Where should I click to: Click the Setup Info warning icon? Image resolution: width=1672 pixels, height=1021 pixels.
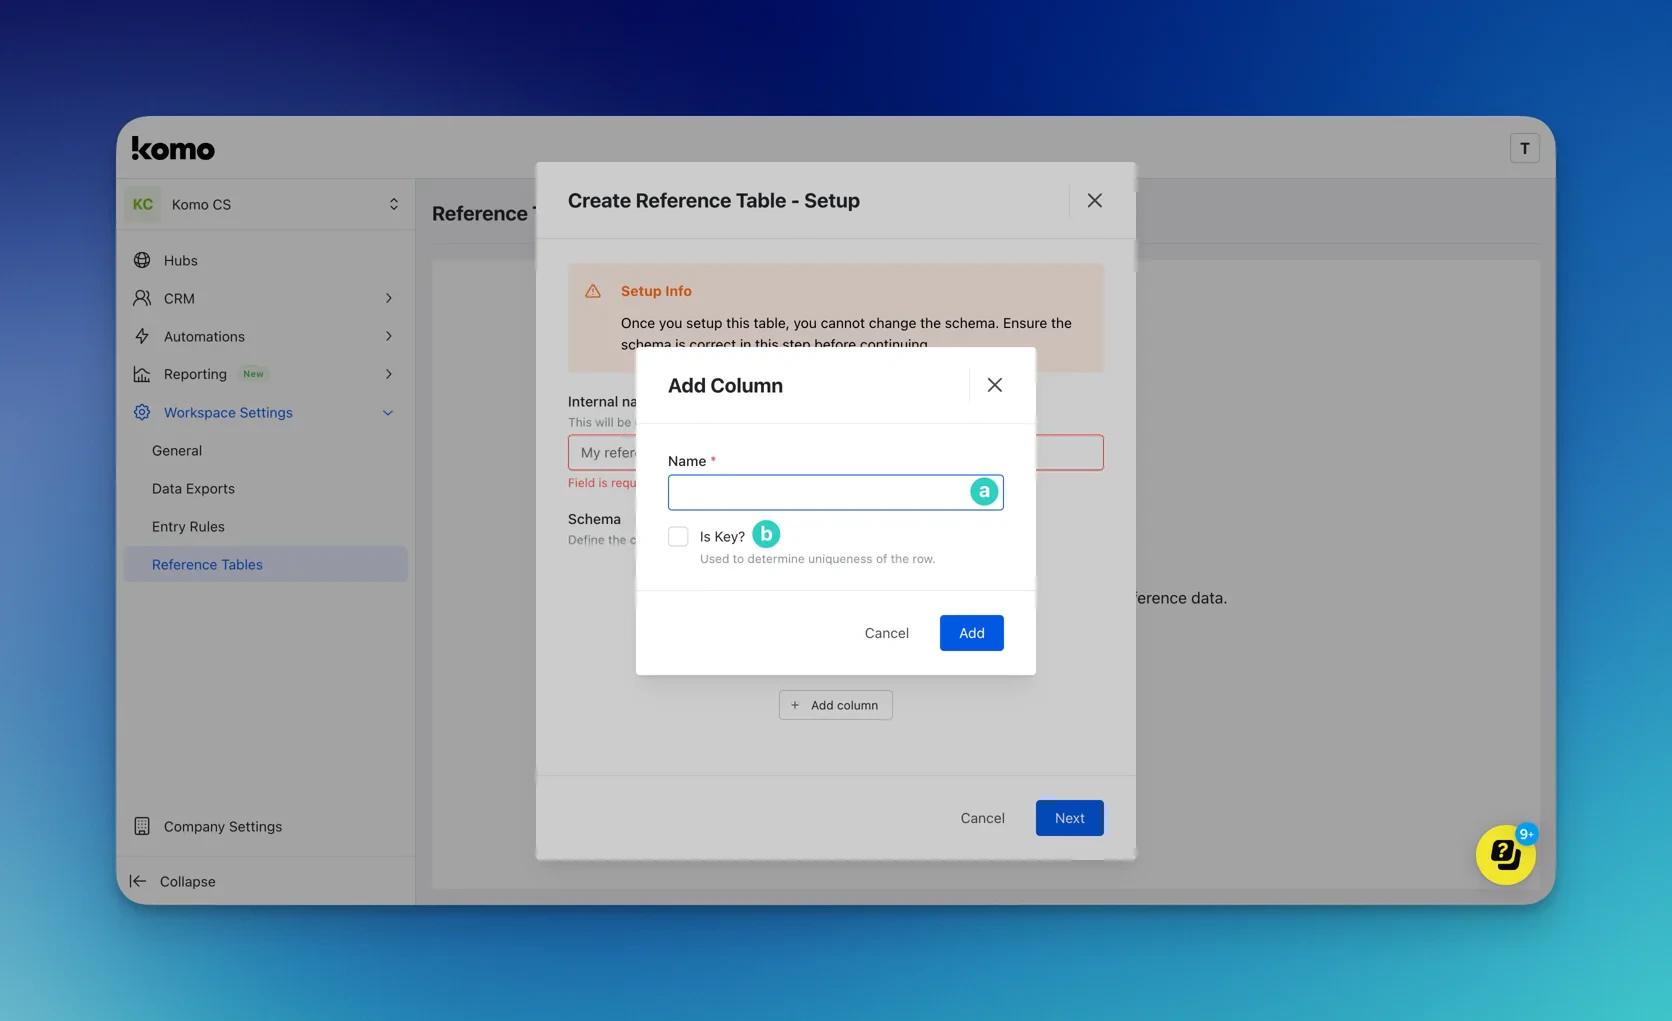point(593,291)
